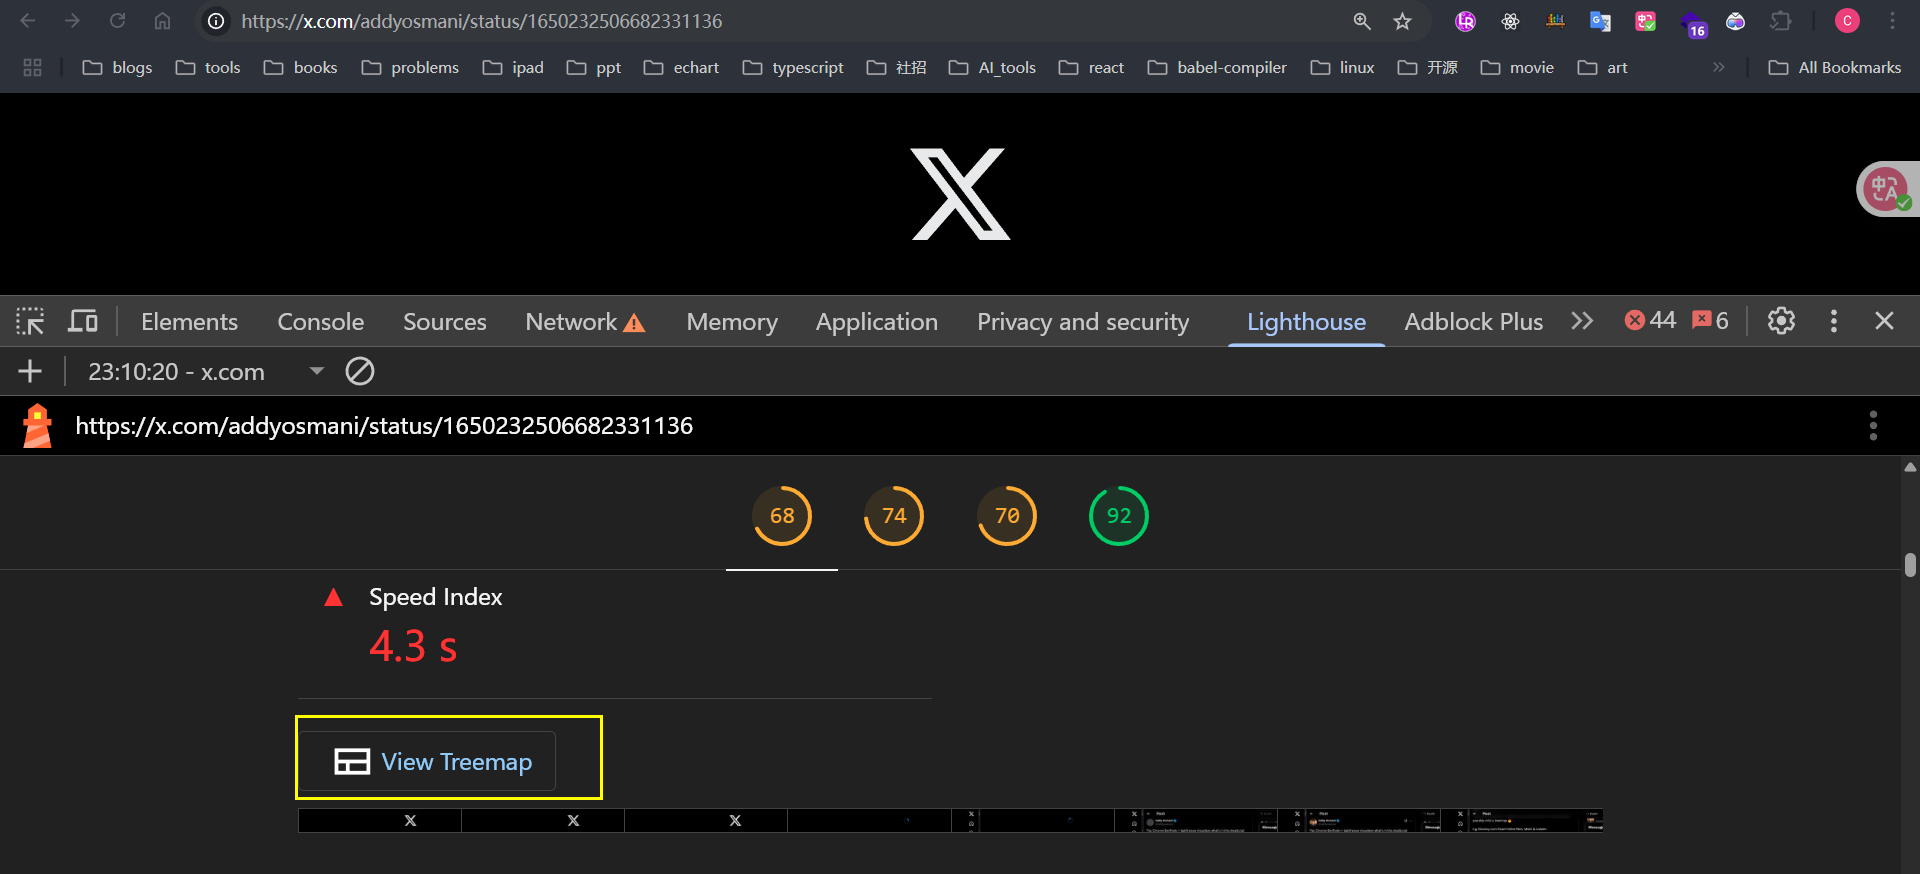
Task: Switch to the Application tab
Action: (x=876, y=321)
